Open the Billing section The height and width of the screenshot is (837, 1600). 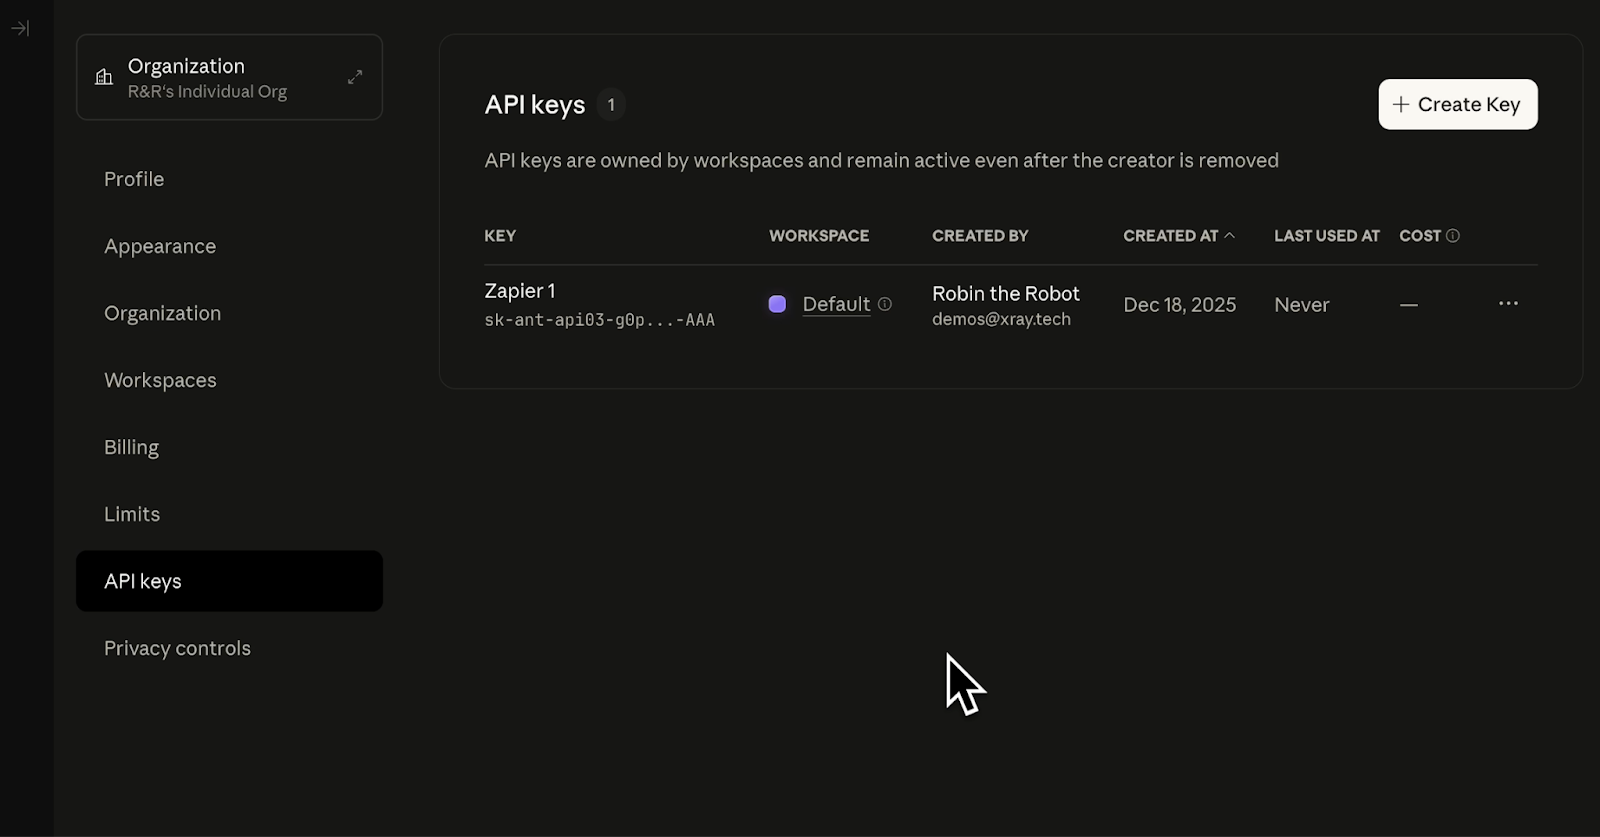pos(131,447)
